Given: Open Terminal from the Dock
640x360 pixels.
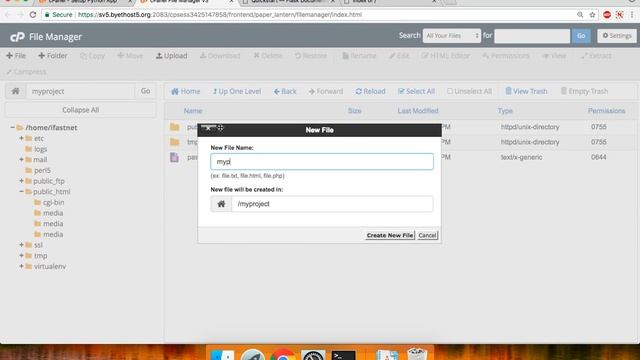Looking at the screenshot, I should pos(343,355).
